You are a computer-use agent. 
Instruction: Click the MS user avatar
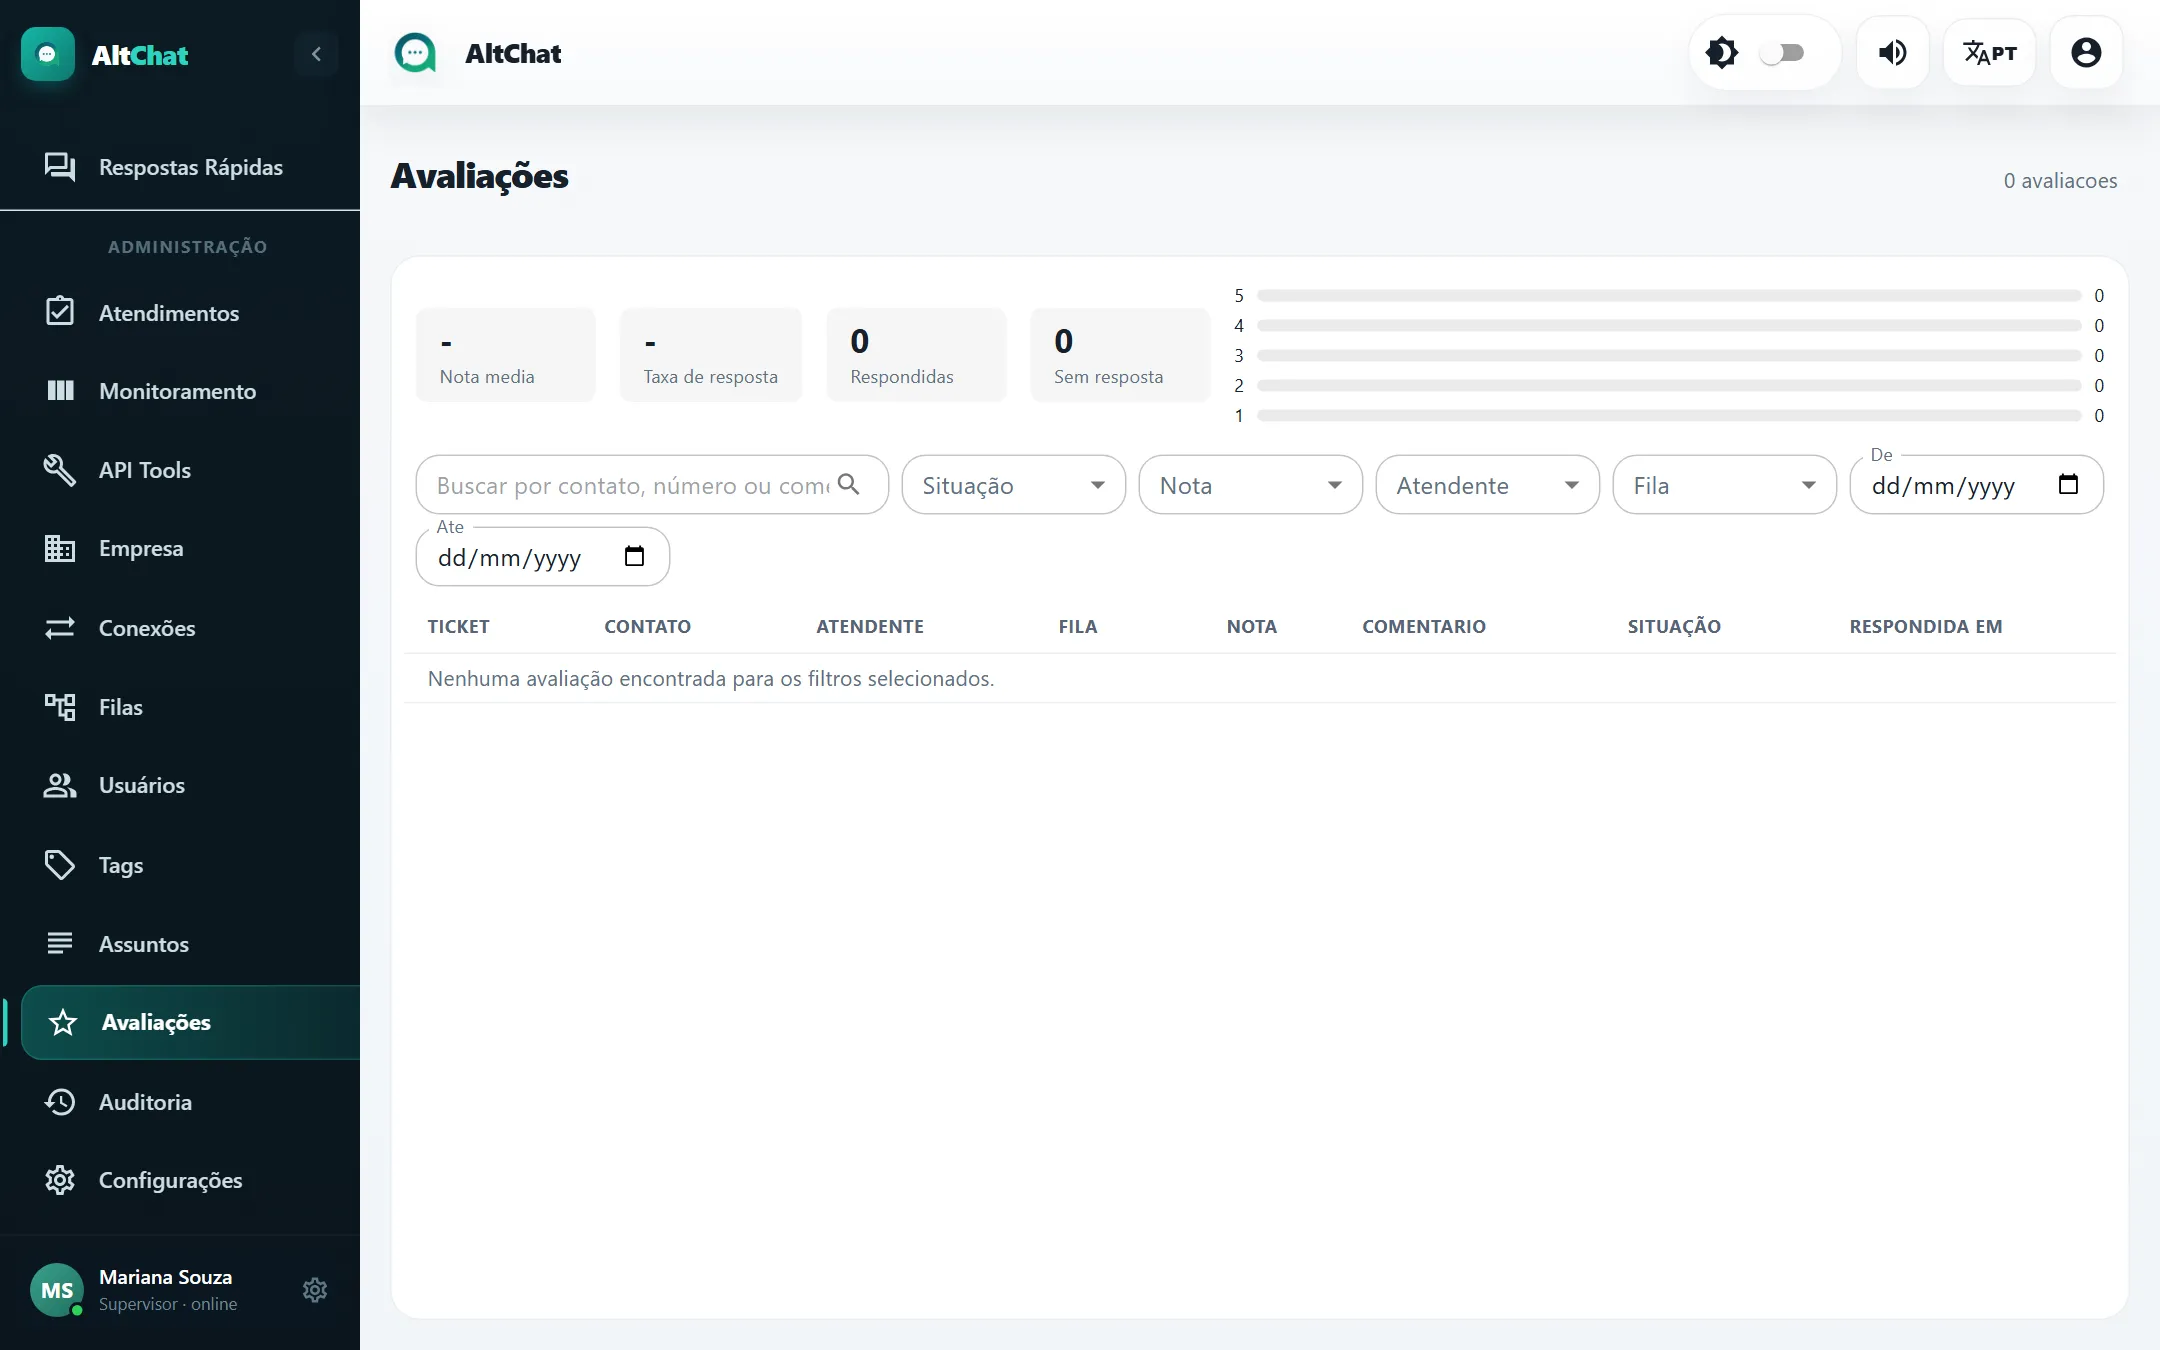point(57,1290)
